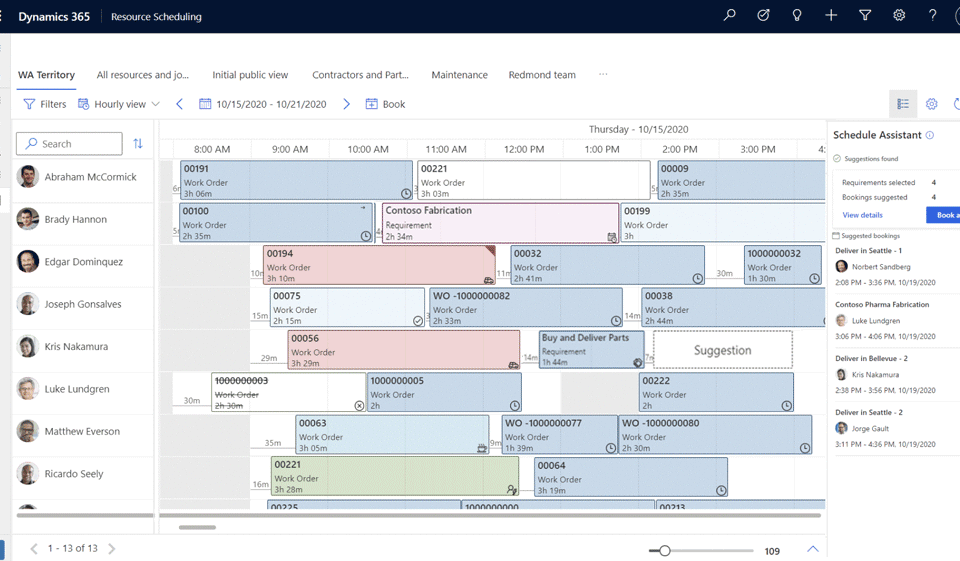This screenshot has width=960, height=561.
Task: Open work order WO -1000000077
Action: 560,435
